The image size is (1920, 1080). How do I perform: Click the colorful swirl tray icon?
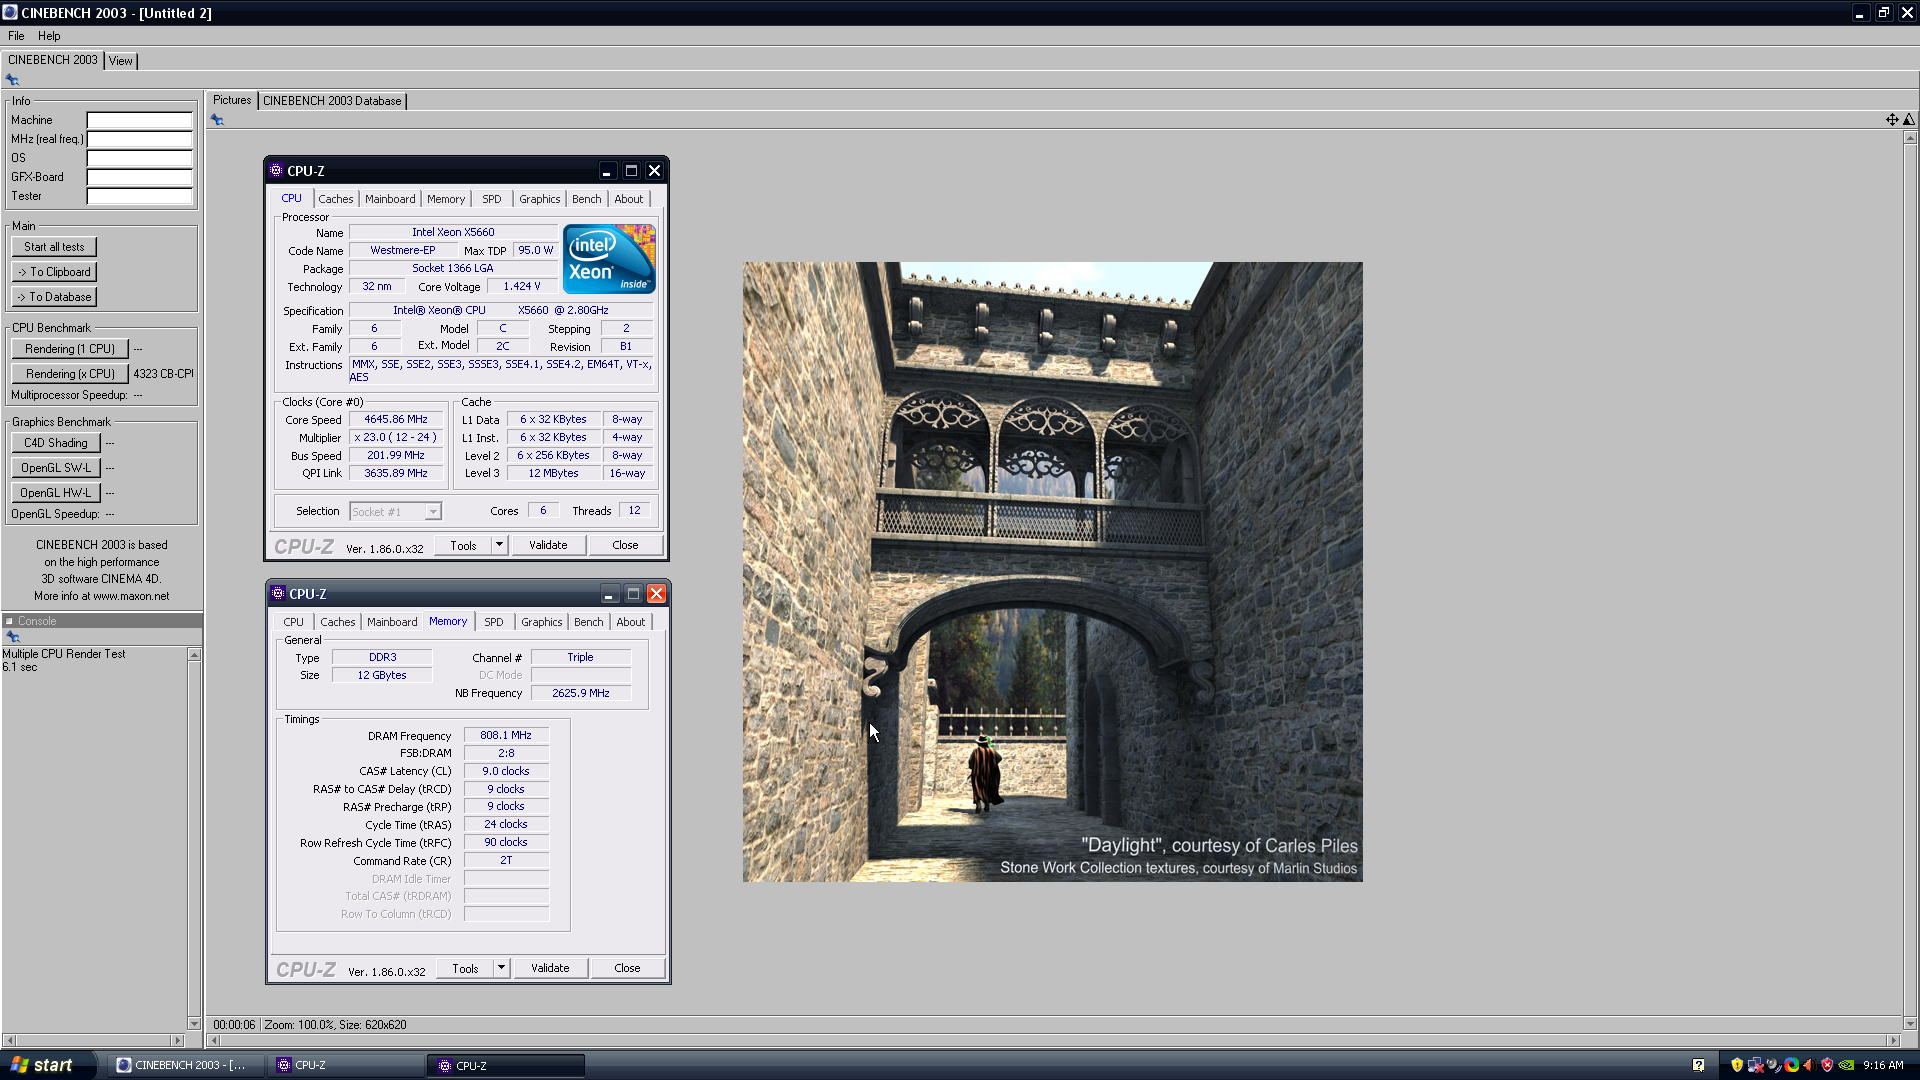(1791, 1065)
